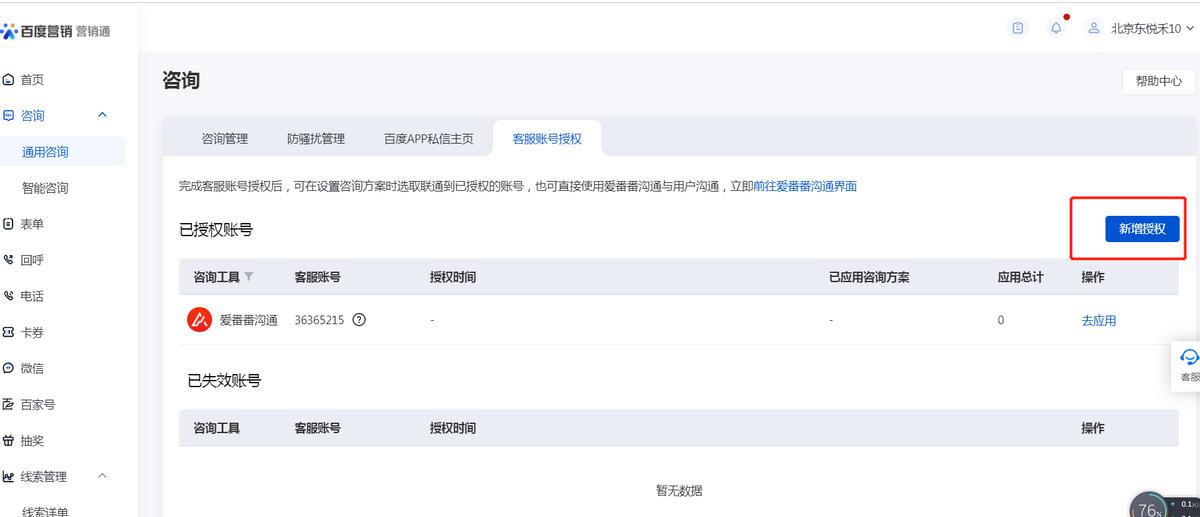This screenshot has width=1200, height=517.
Task: Click the 爱番番沟通 tool name text
Action: click(x=249, y=321)
